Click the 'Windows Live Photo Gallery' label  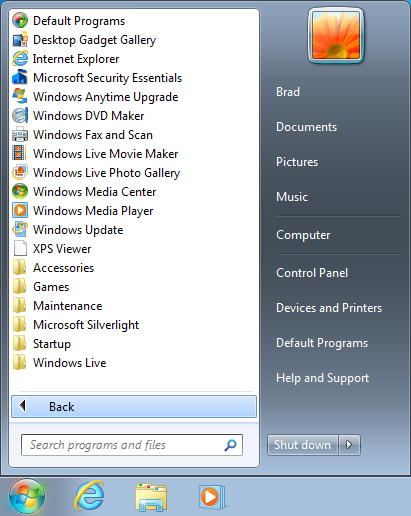[x=106, y=173]
